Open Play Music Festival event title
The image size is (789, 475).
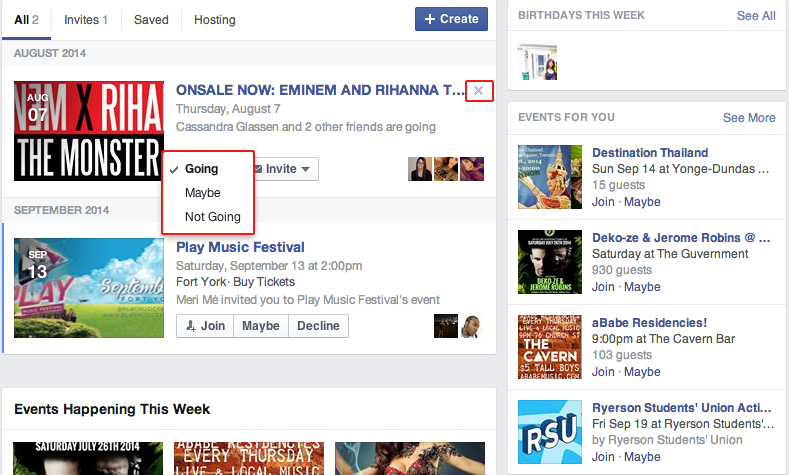click(x=240, y=247)
